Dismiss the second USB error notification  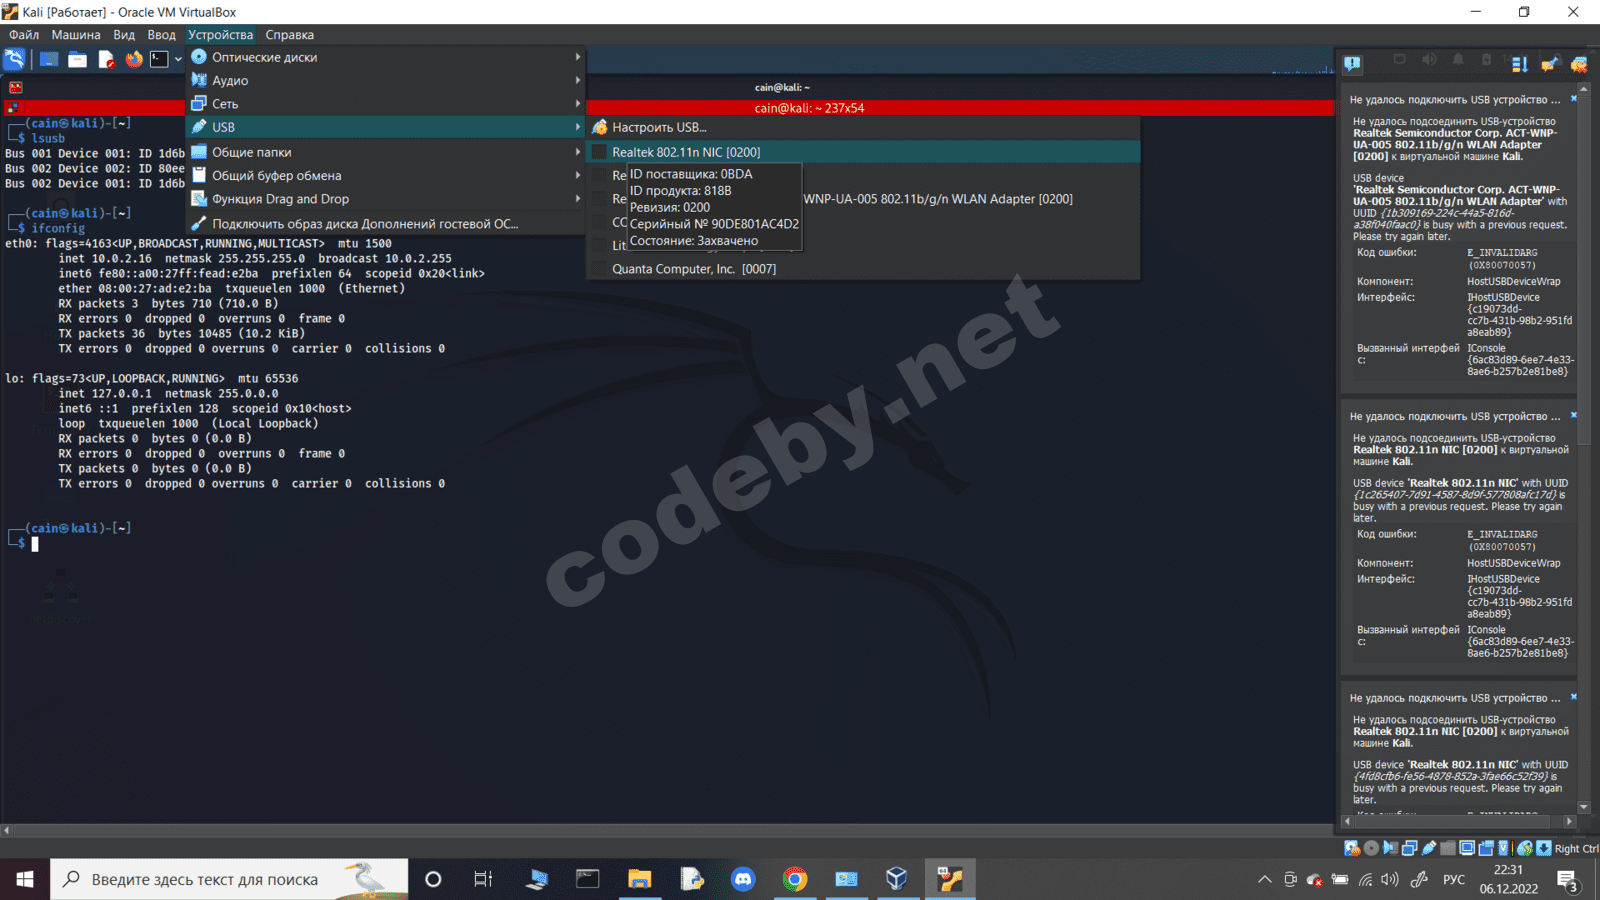tap(1573, 415)
